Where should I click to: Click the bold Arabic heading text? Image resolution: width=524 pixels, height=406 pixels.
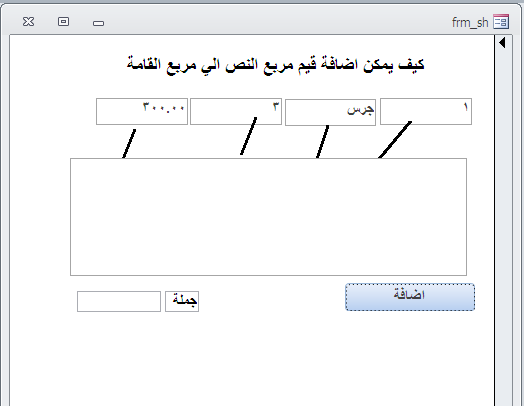[x=275, y=64]
